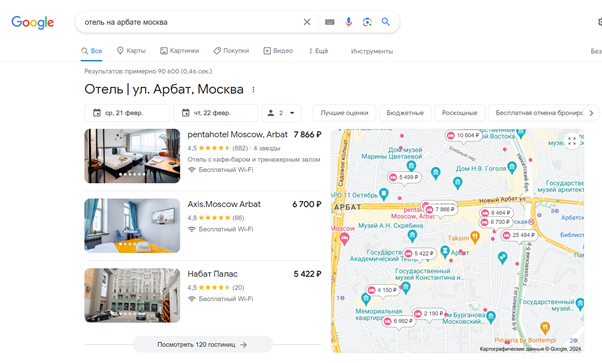Viewport: 602px width, 363px height.
Task: Switch to the Карты tab
Action: [131, 51]
